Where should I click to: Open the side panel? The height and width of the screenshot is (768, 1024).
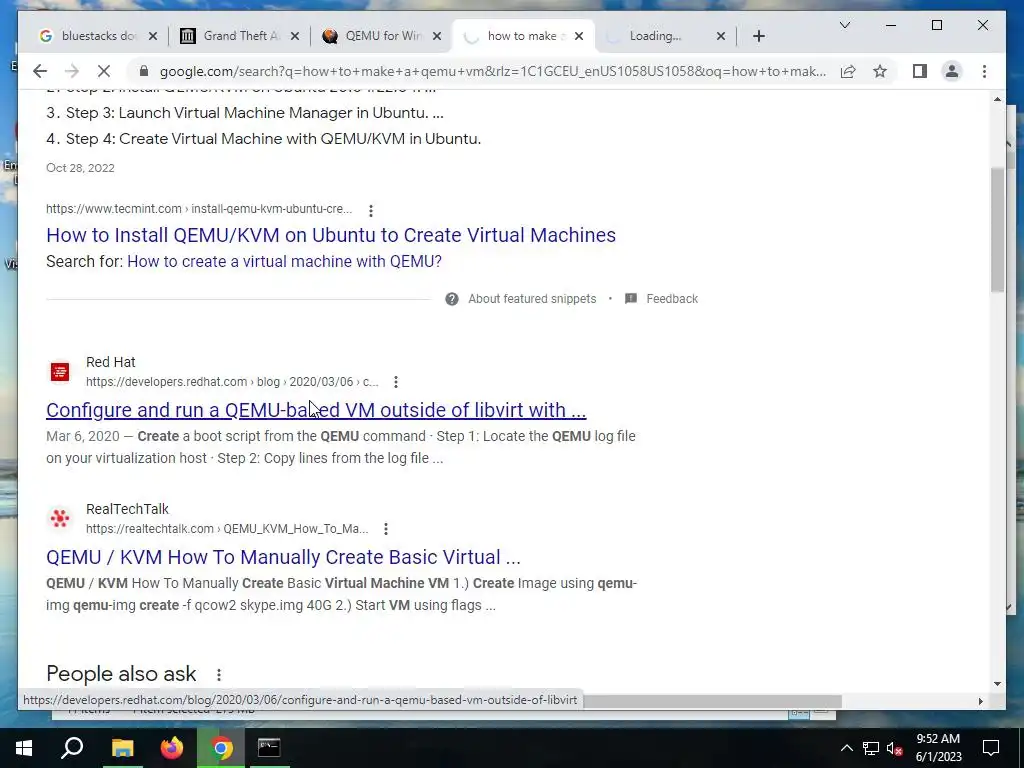[920, 71]
